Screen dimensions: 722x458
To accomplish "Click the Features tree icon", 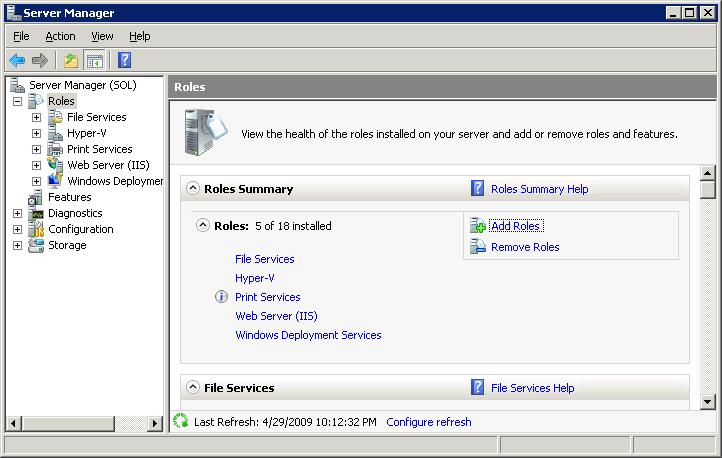I will coord(35,197).
